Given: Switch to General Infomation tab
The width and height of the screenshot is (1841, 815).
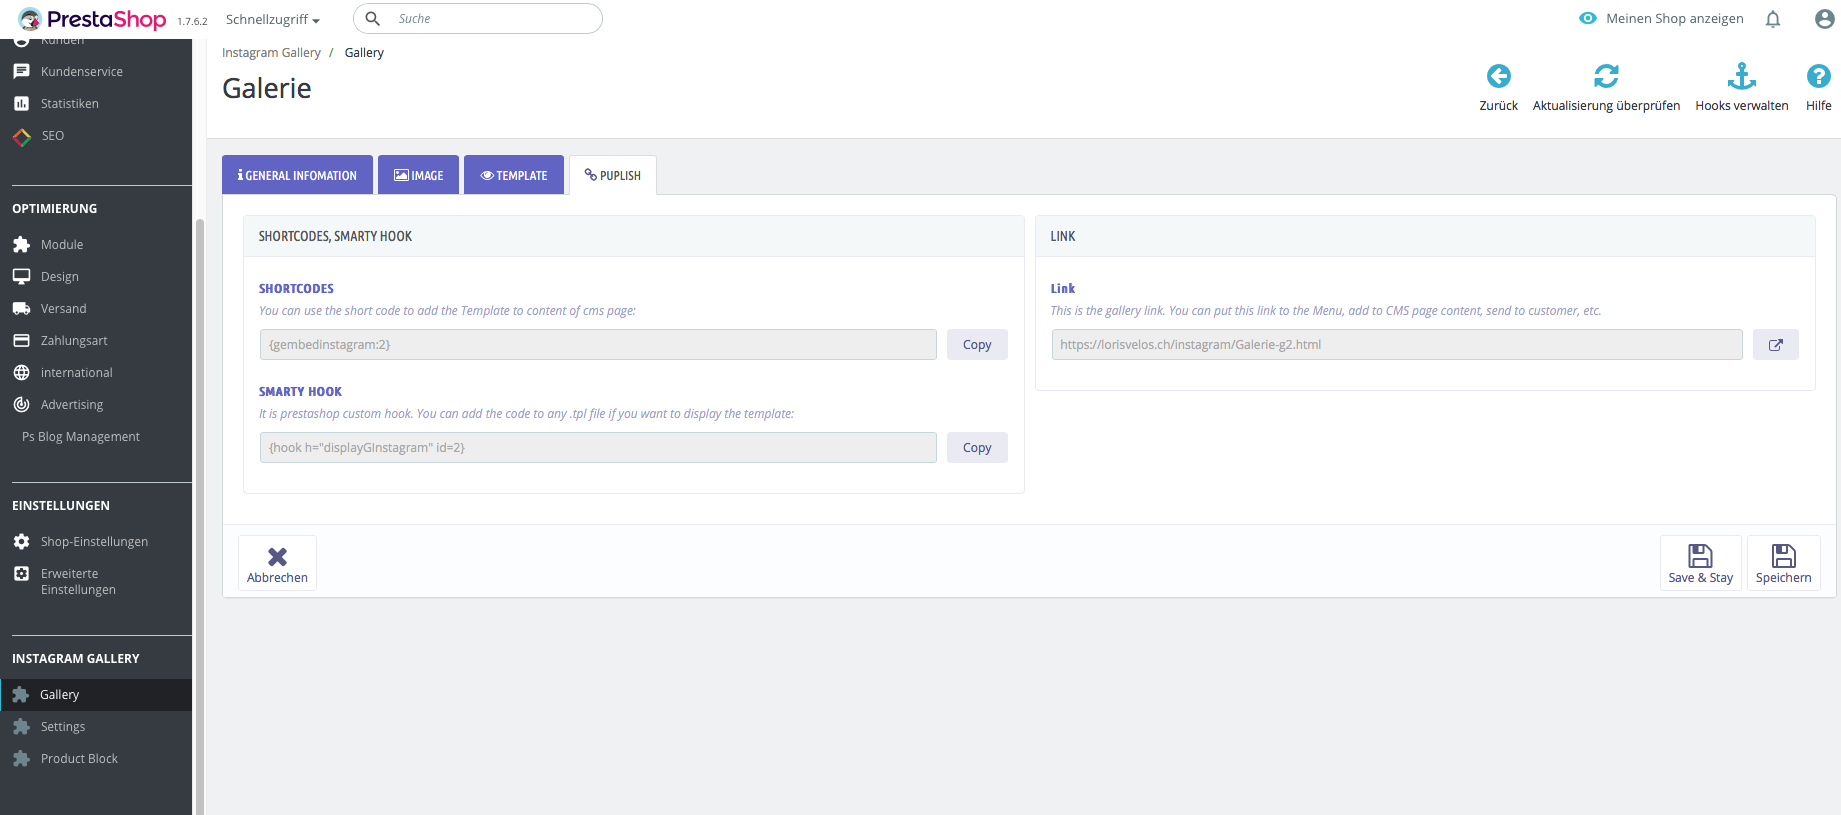Looking at the screenshot, I should coord(297,175).
